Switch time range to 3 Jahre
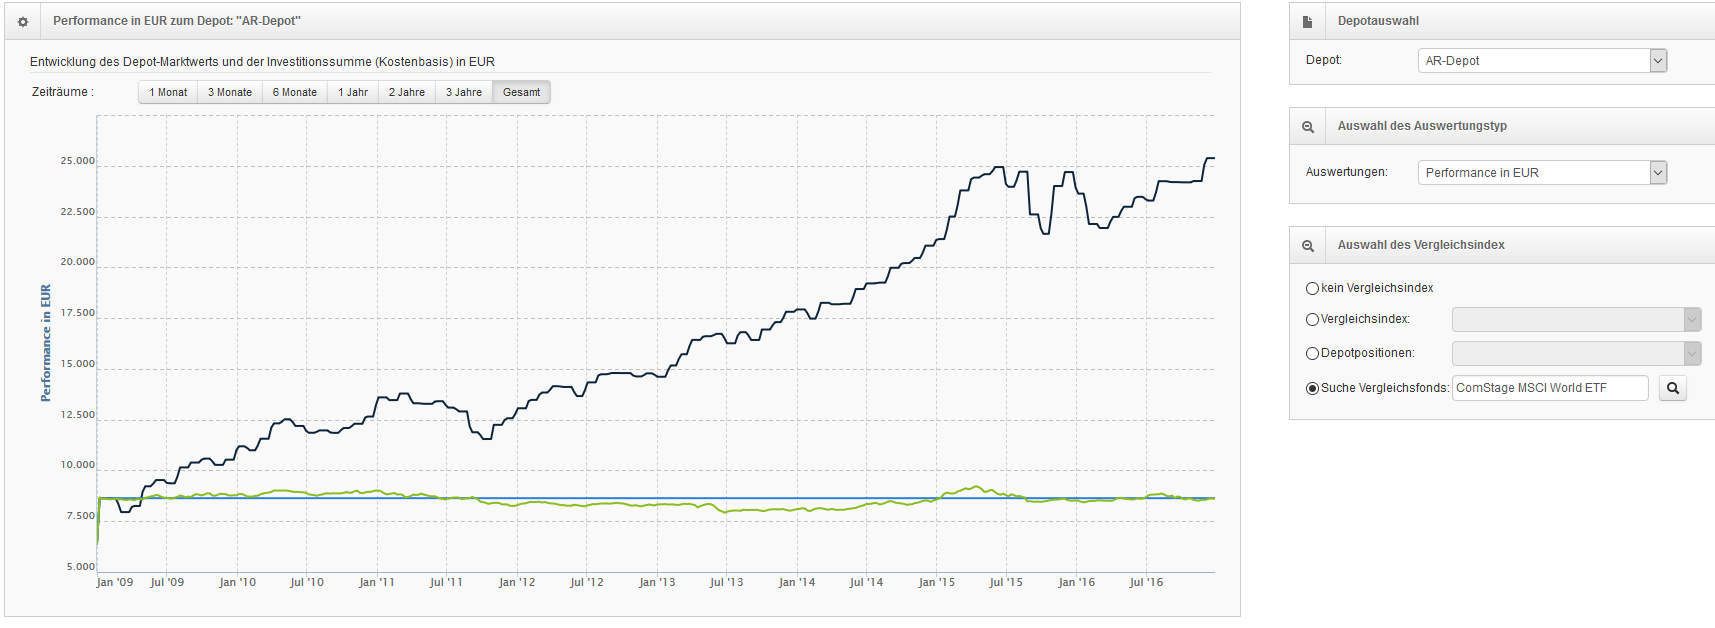 point(464,92)
